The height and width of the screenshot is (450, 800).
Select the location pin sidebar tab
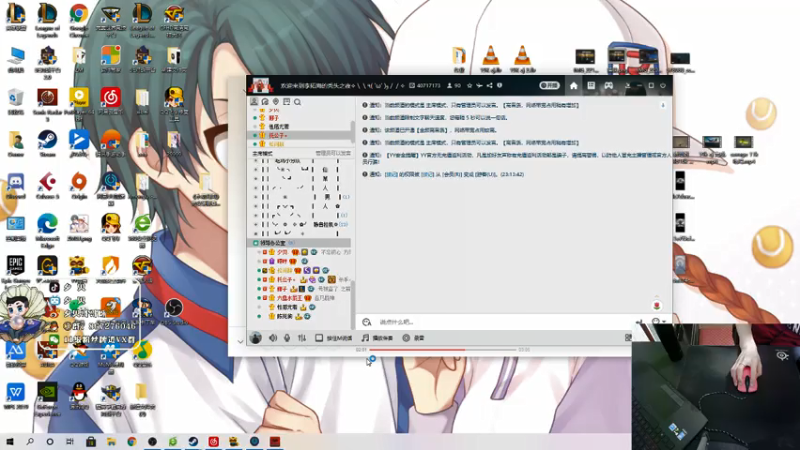tap(276, 102)
